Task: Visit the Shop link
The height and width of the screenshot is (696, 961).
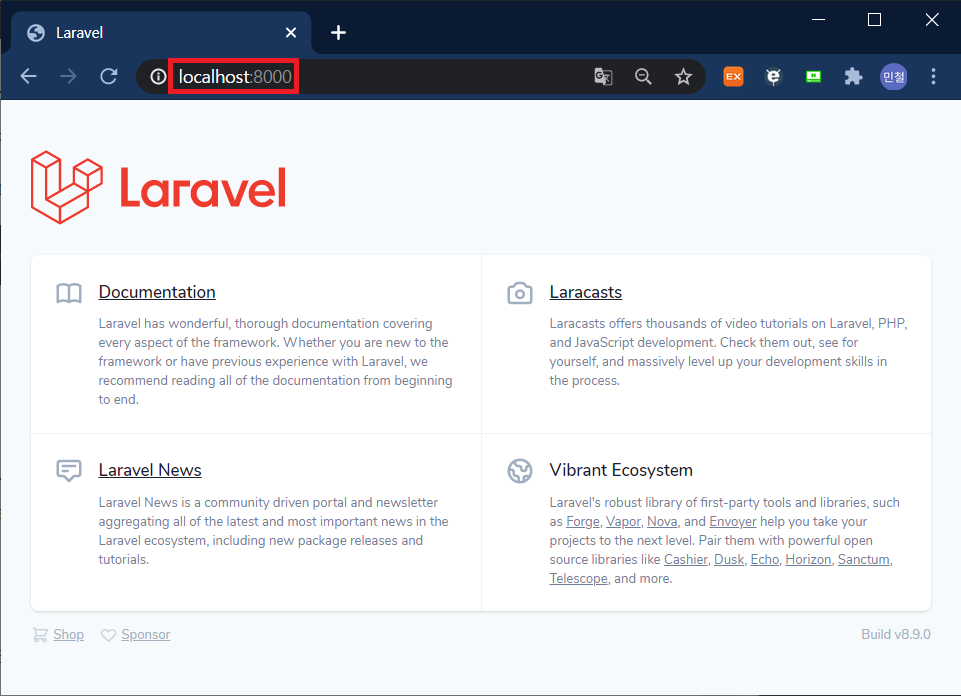Action: coord(69,634)
